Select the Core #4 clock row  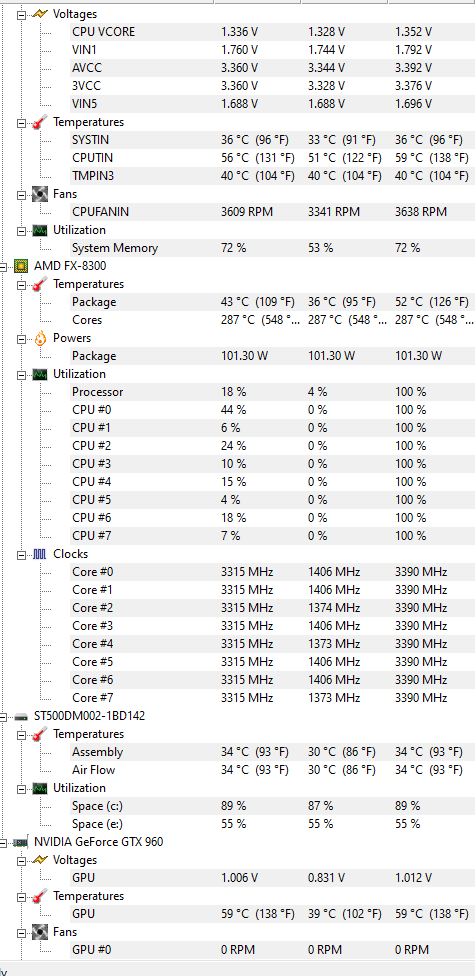tap(272, 644)
